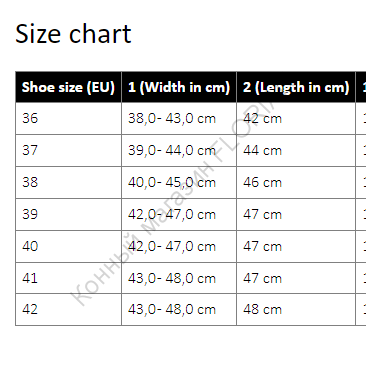This screenshot has width=366, height=379.
Task: Click the 46 cm length cell
Action: click(x=296, y=182)
